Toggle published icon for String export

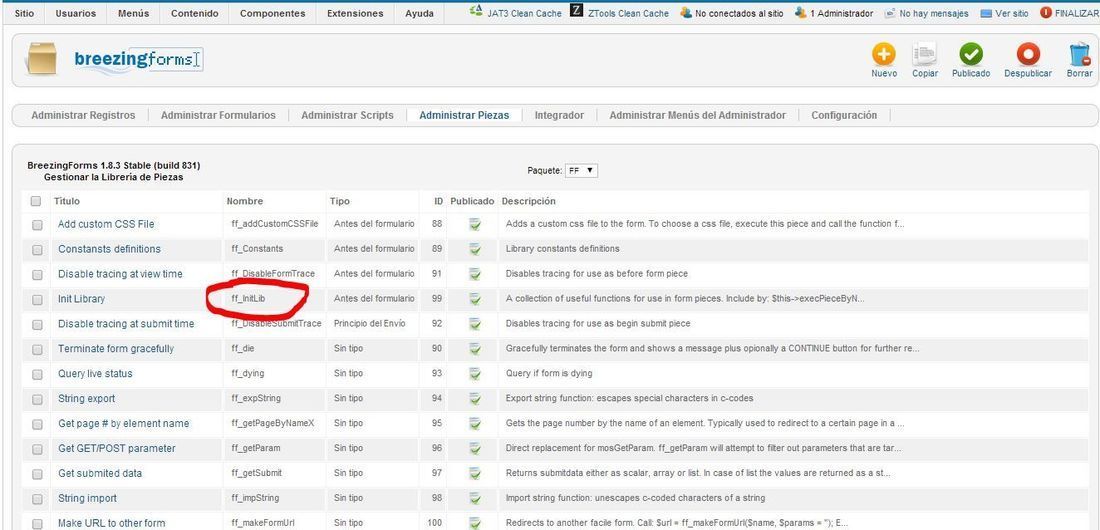(475, 399)
